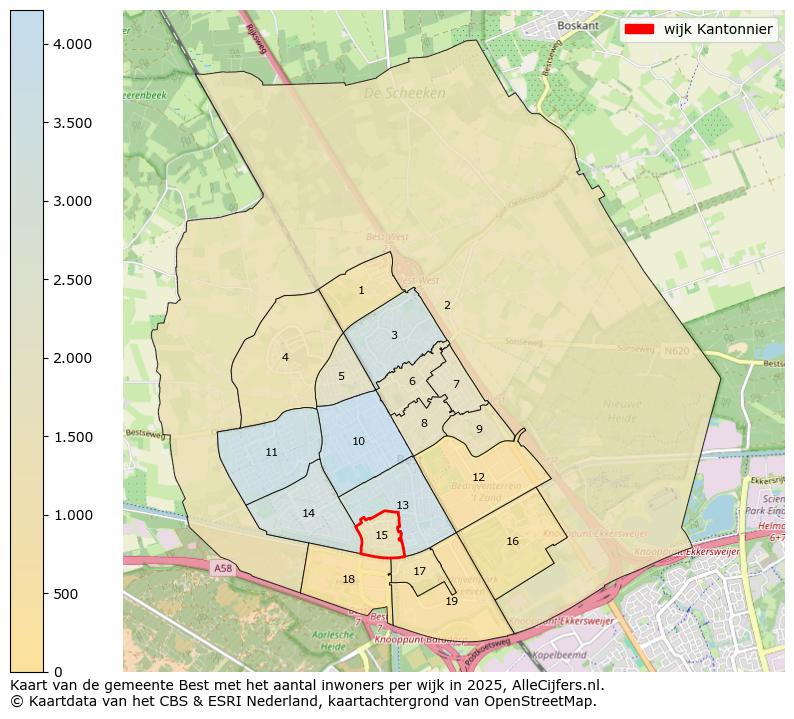Click the blue district labeled 3
The image size is (794, 719).
coord(394,336)
